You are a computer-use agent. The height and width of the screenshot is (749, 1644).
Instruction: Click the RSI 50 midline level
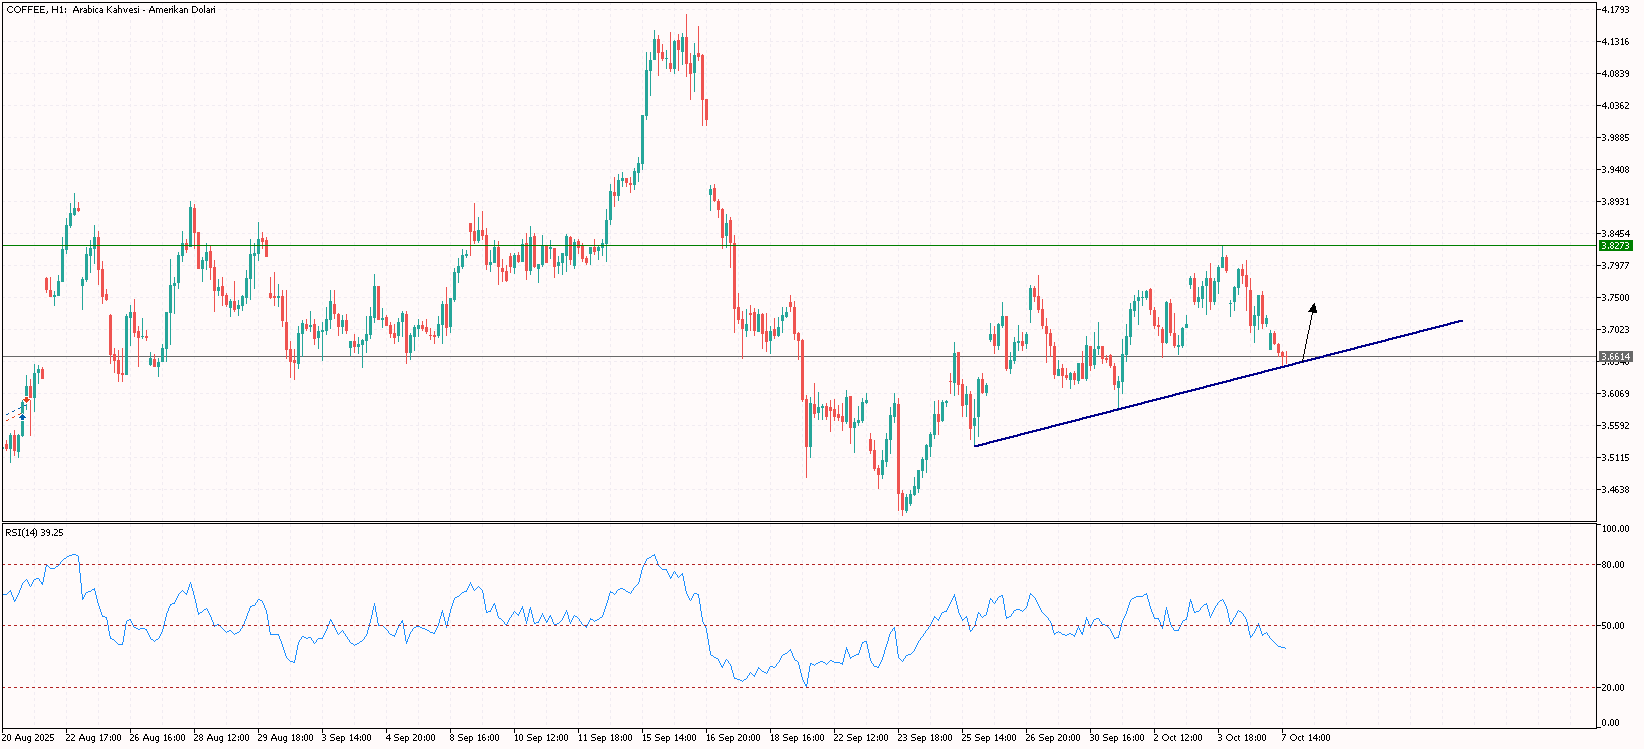tap(400, 626)
